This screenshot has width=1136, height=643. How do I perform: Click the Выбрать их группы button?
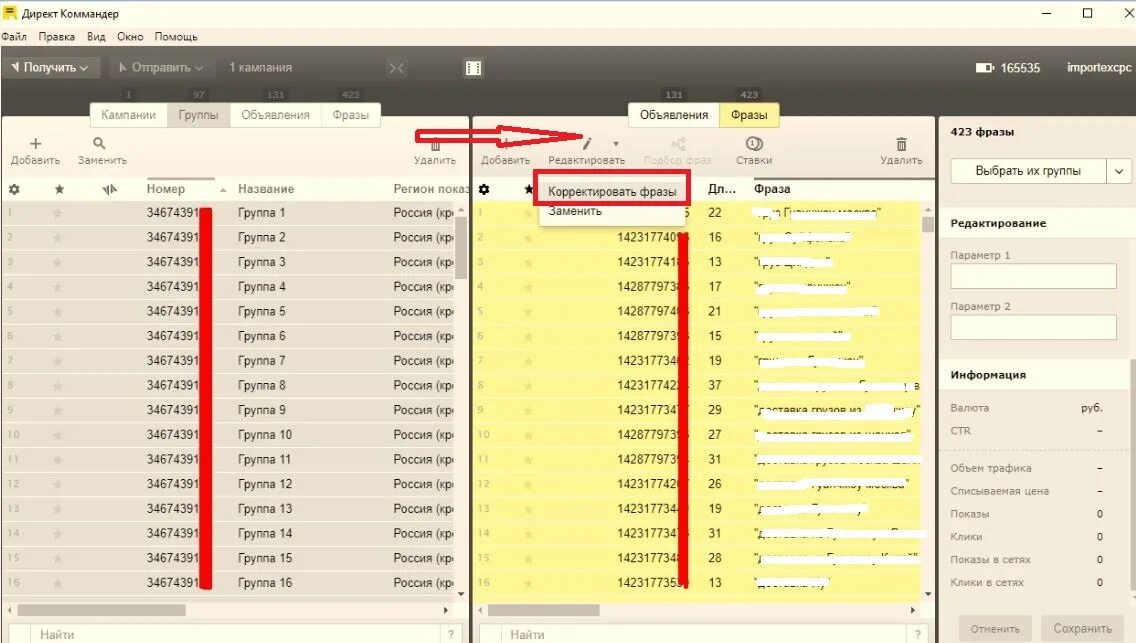pos(1028,171)
